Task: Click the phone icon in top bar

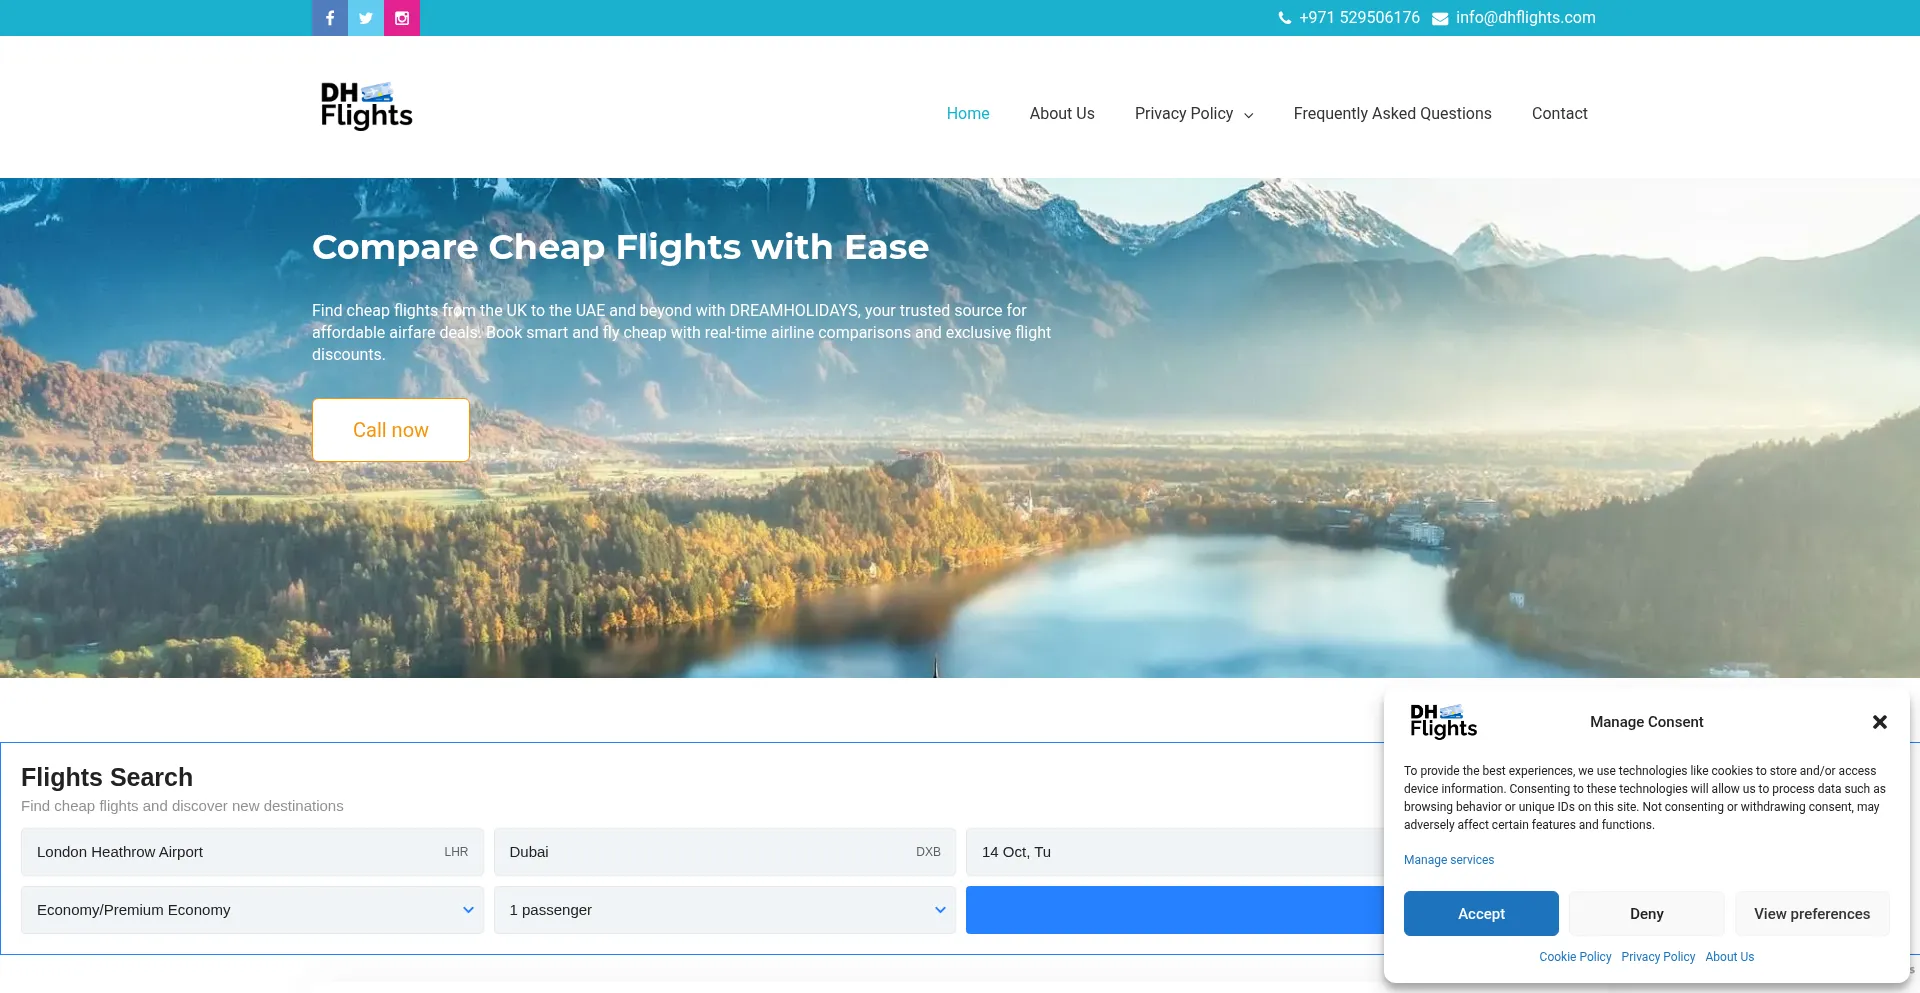Action: pyautogui.click(x=1285, y=18)
